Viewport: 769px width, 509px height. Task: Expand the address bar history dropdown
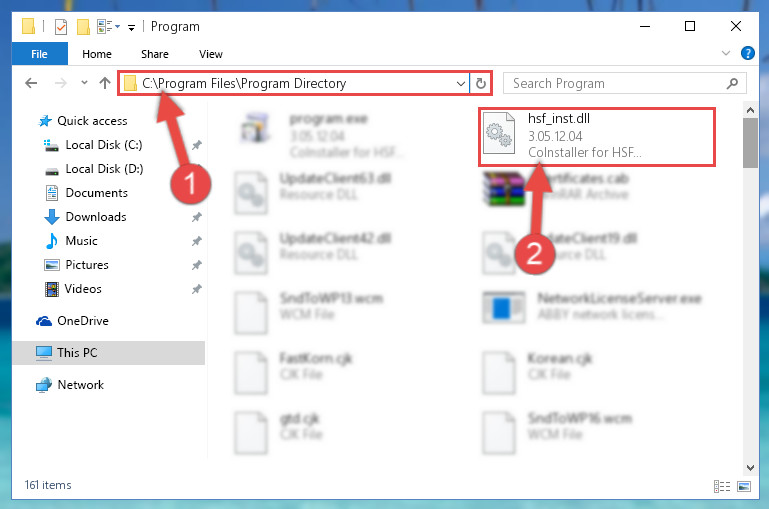[461, 83]
